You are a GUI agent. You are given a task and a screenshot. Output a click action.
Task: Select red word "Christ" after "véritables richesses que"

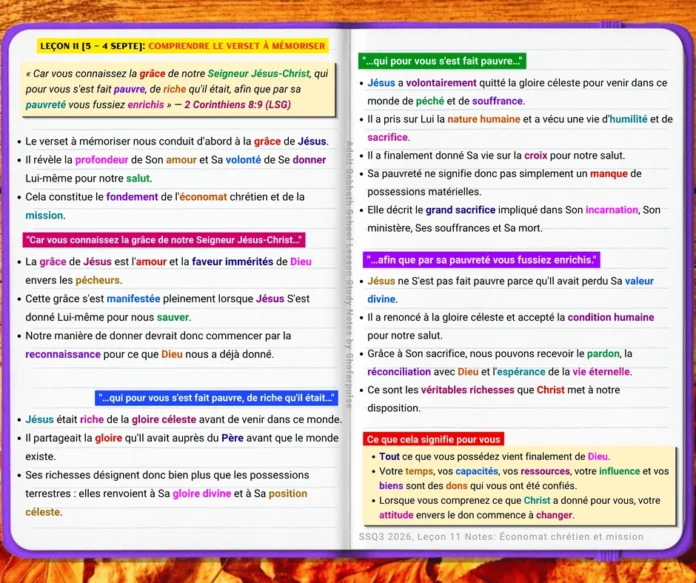(550, 390)
